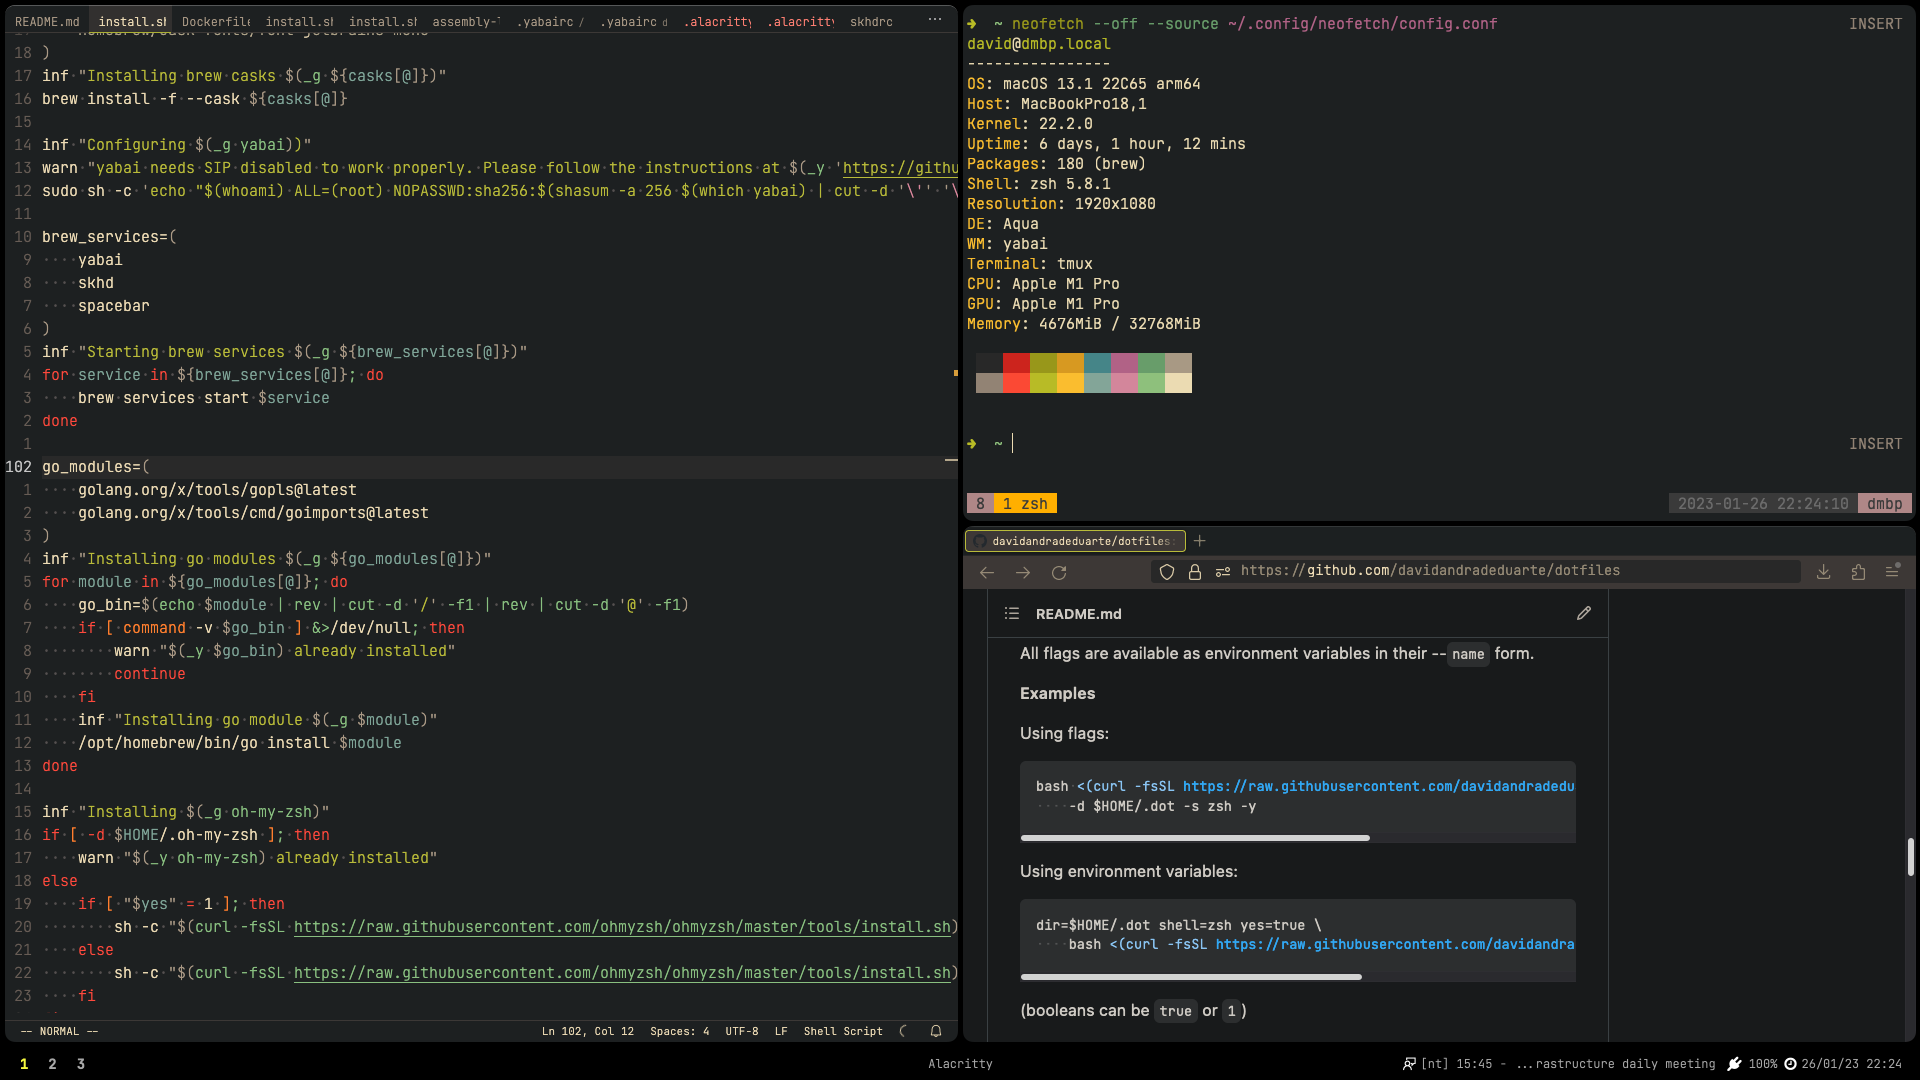Click the raw.githubusercontent link in env variables example
The height and width of the screenshot is (1080, 1920).
pos(1395,944)
